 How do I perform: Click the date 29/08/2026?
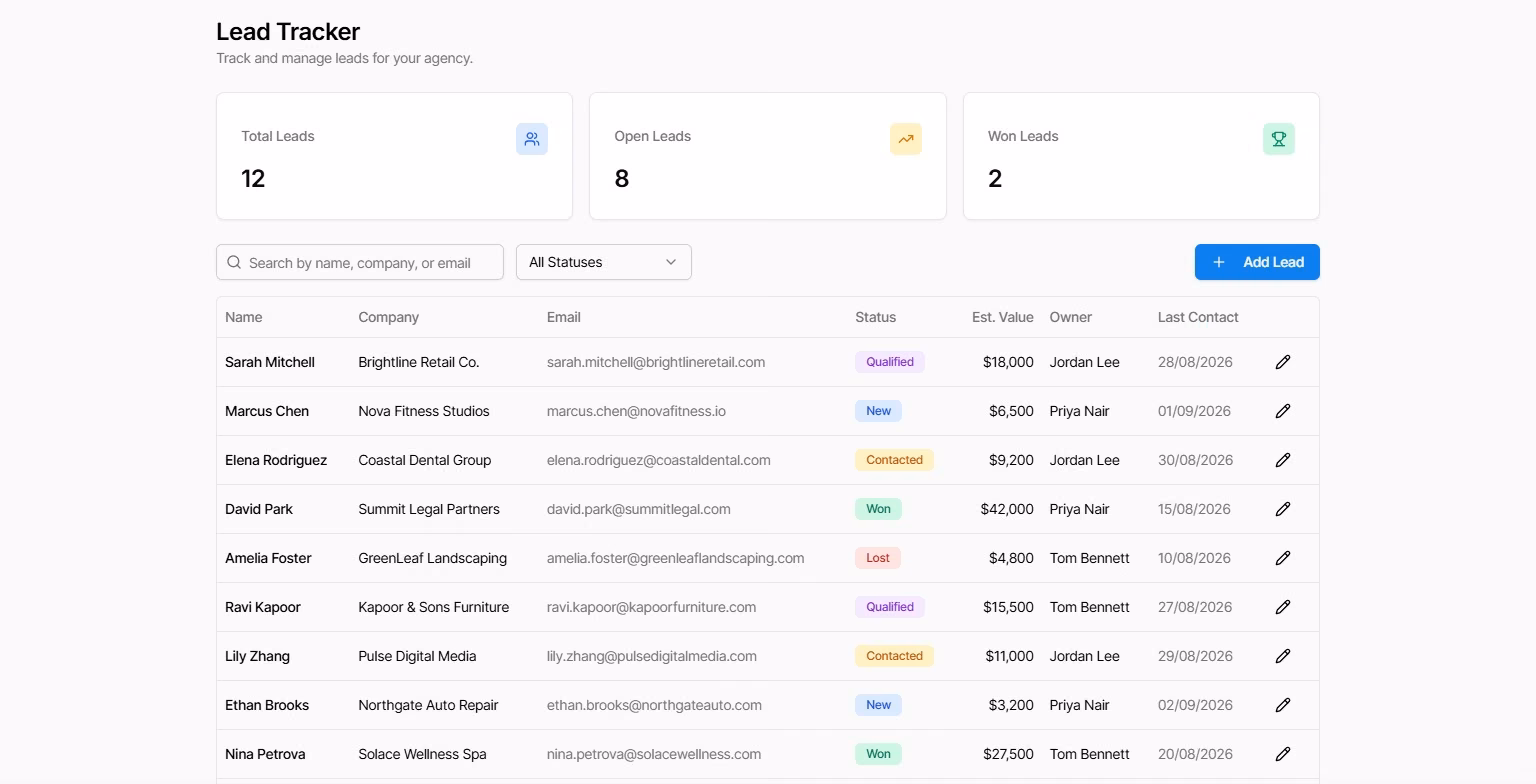tap(1194, 656)
